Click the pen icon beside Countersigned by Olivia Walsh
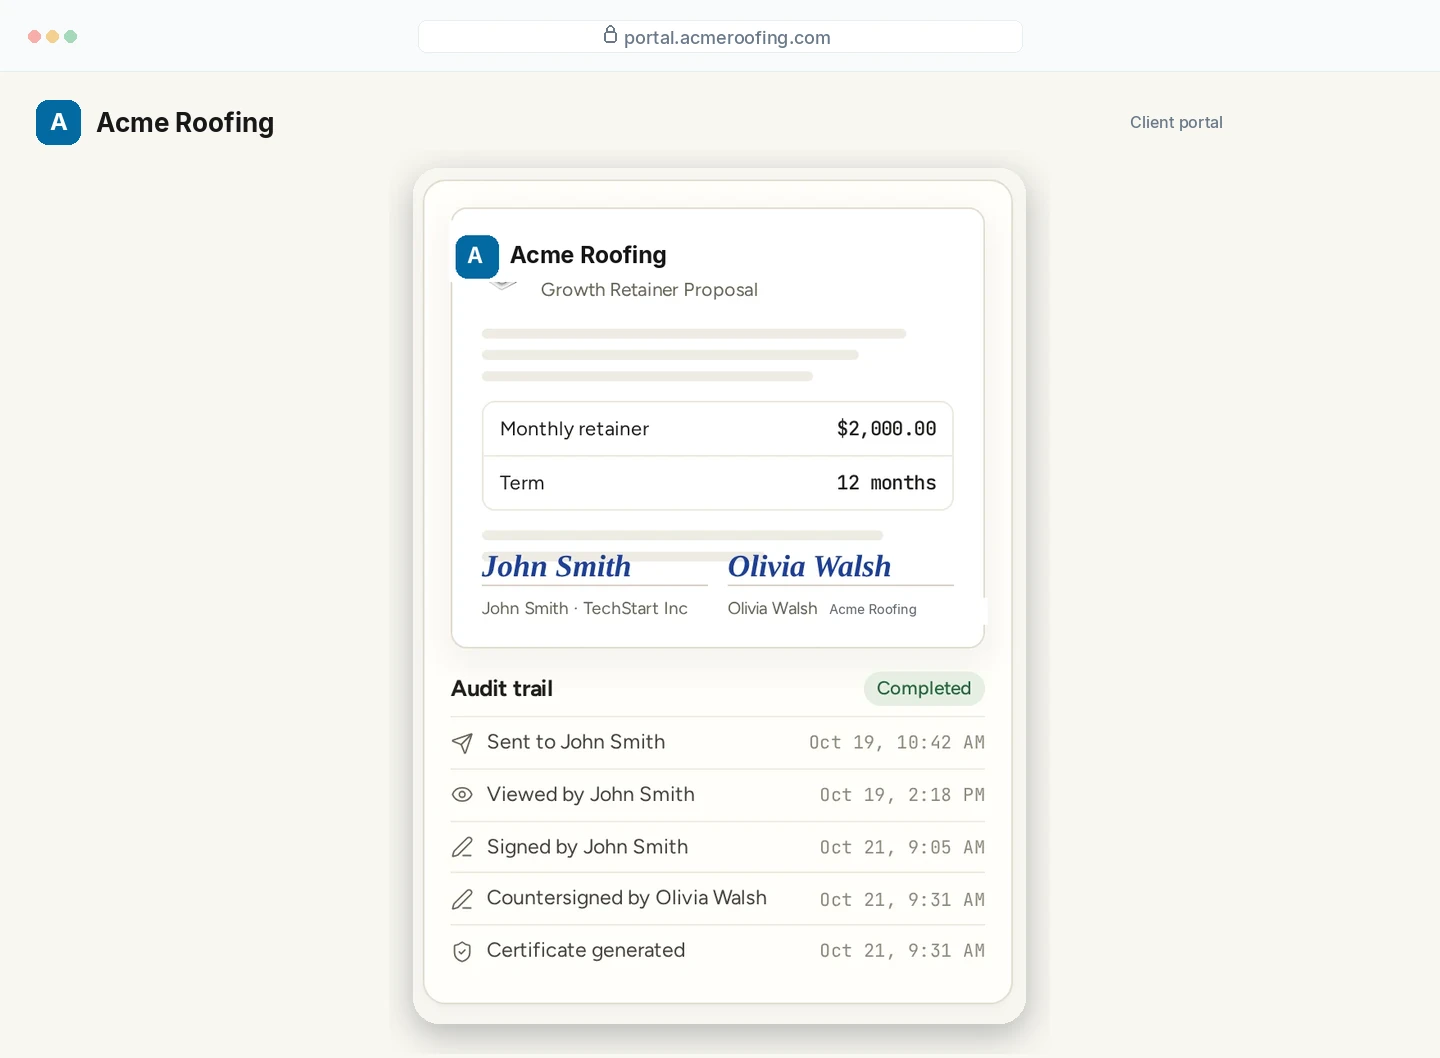Viewport: 1440px width, 1058px height. pos(462,899)
